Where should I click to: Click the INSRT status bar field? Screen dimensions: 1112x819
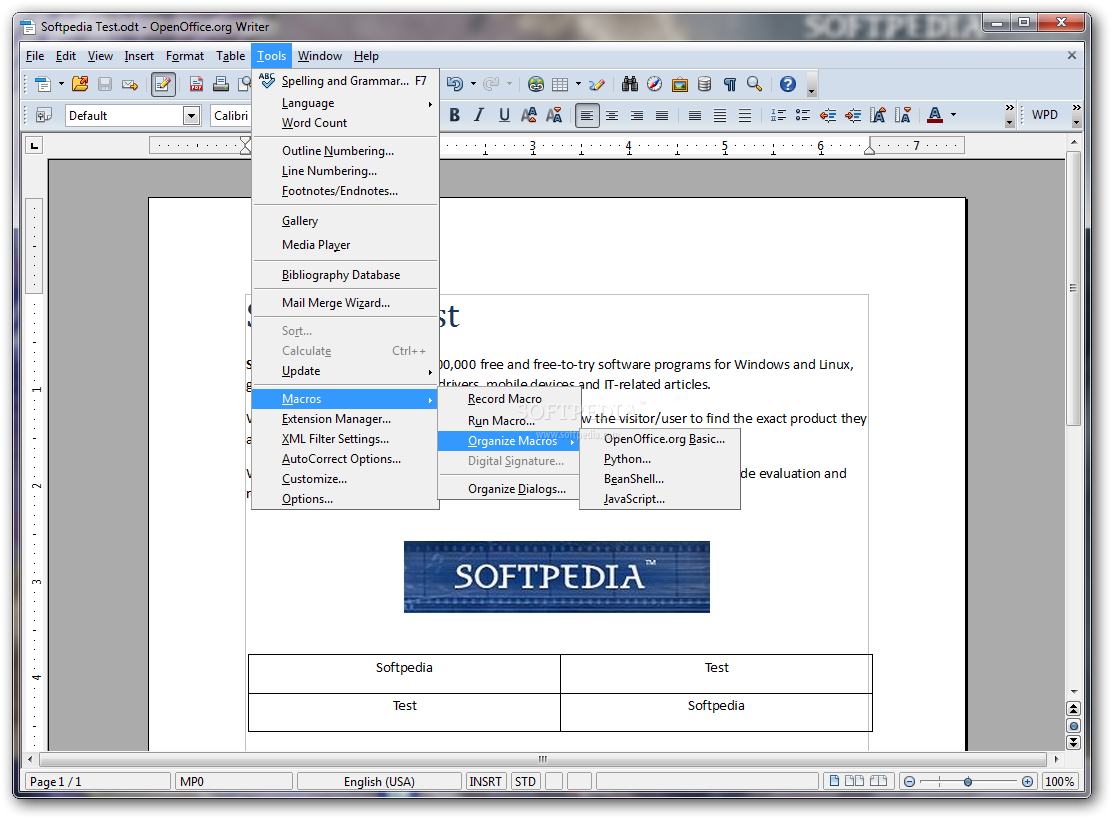485,781
